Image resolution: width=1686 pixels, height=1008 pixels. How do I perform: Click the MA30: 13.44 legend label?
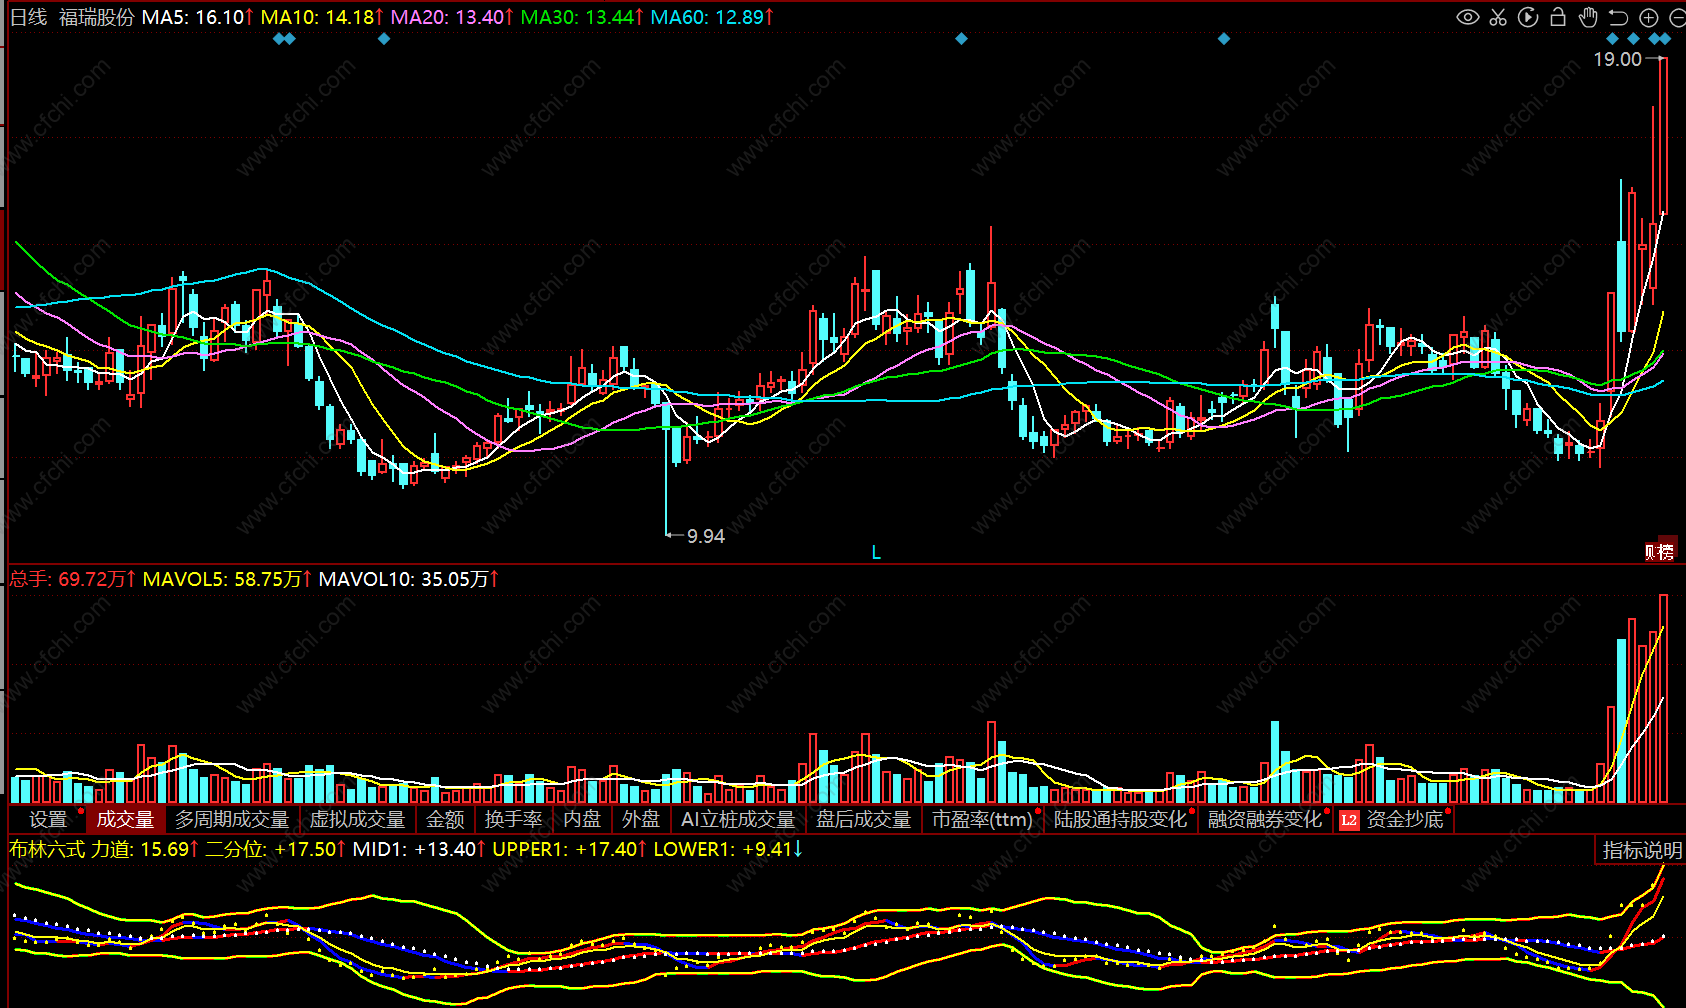click(x=582, y=17)
